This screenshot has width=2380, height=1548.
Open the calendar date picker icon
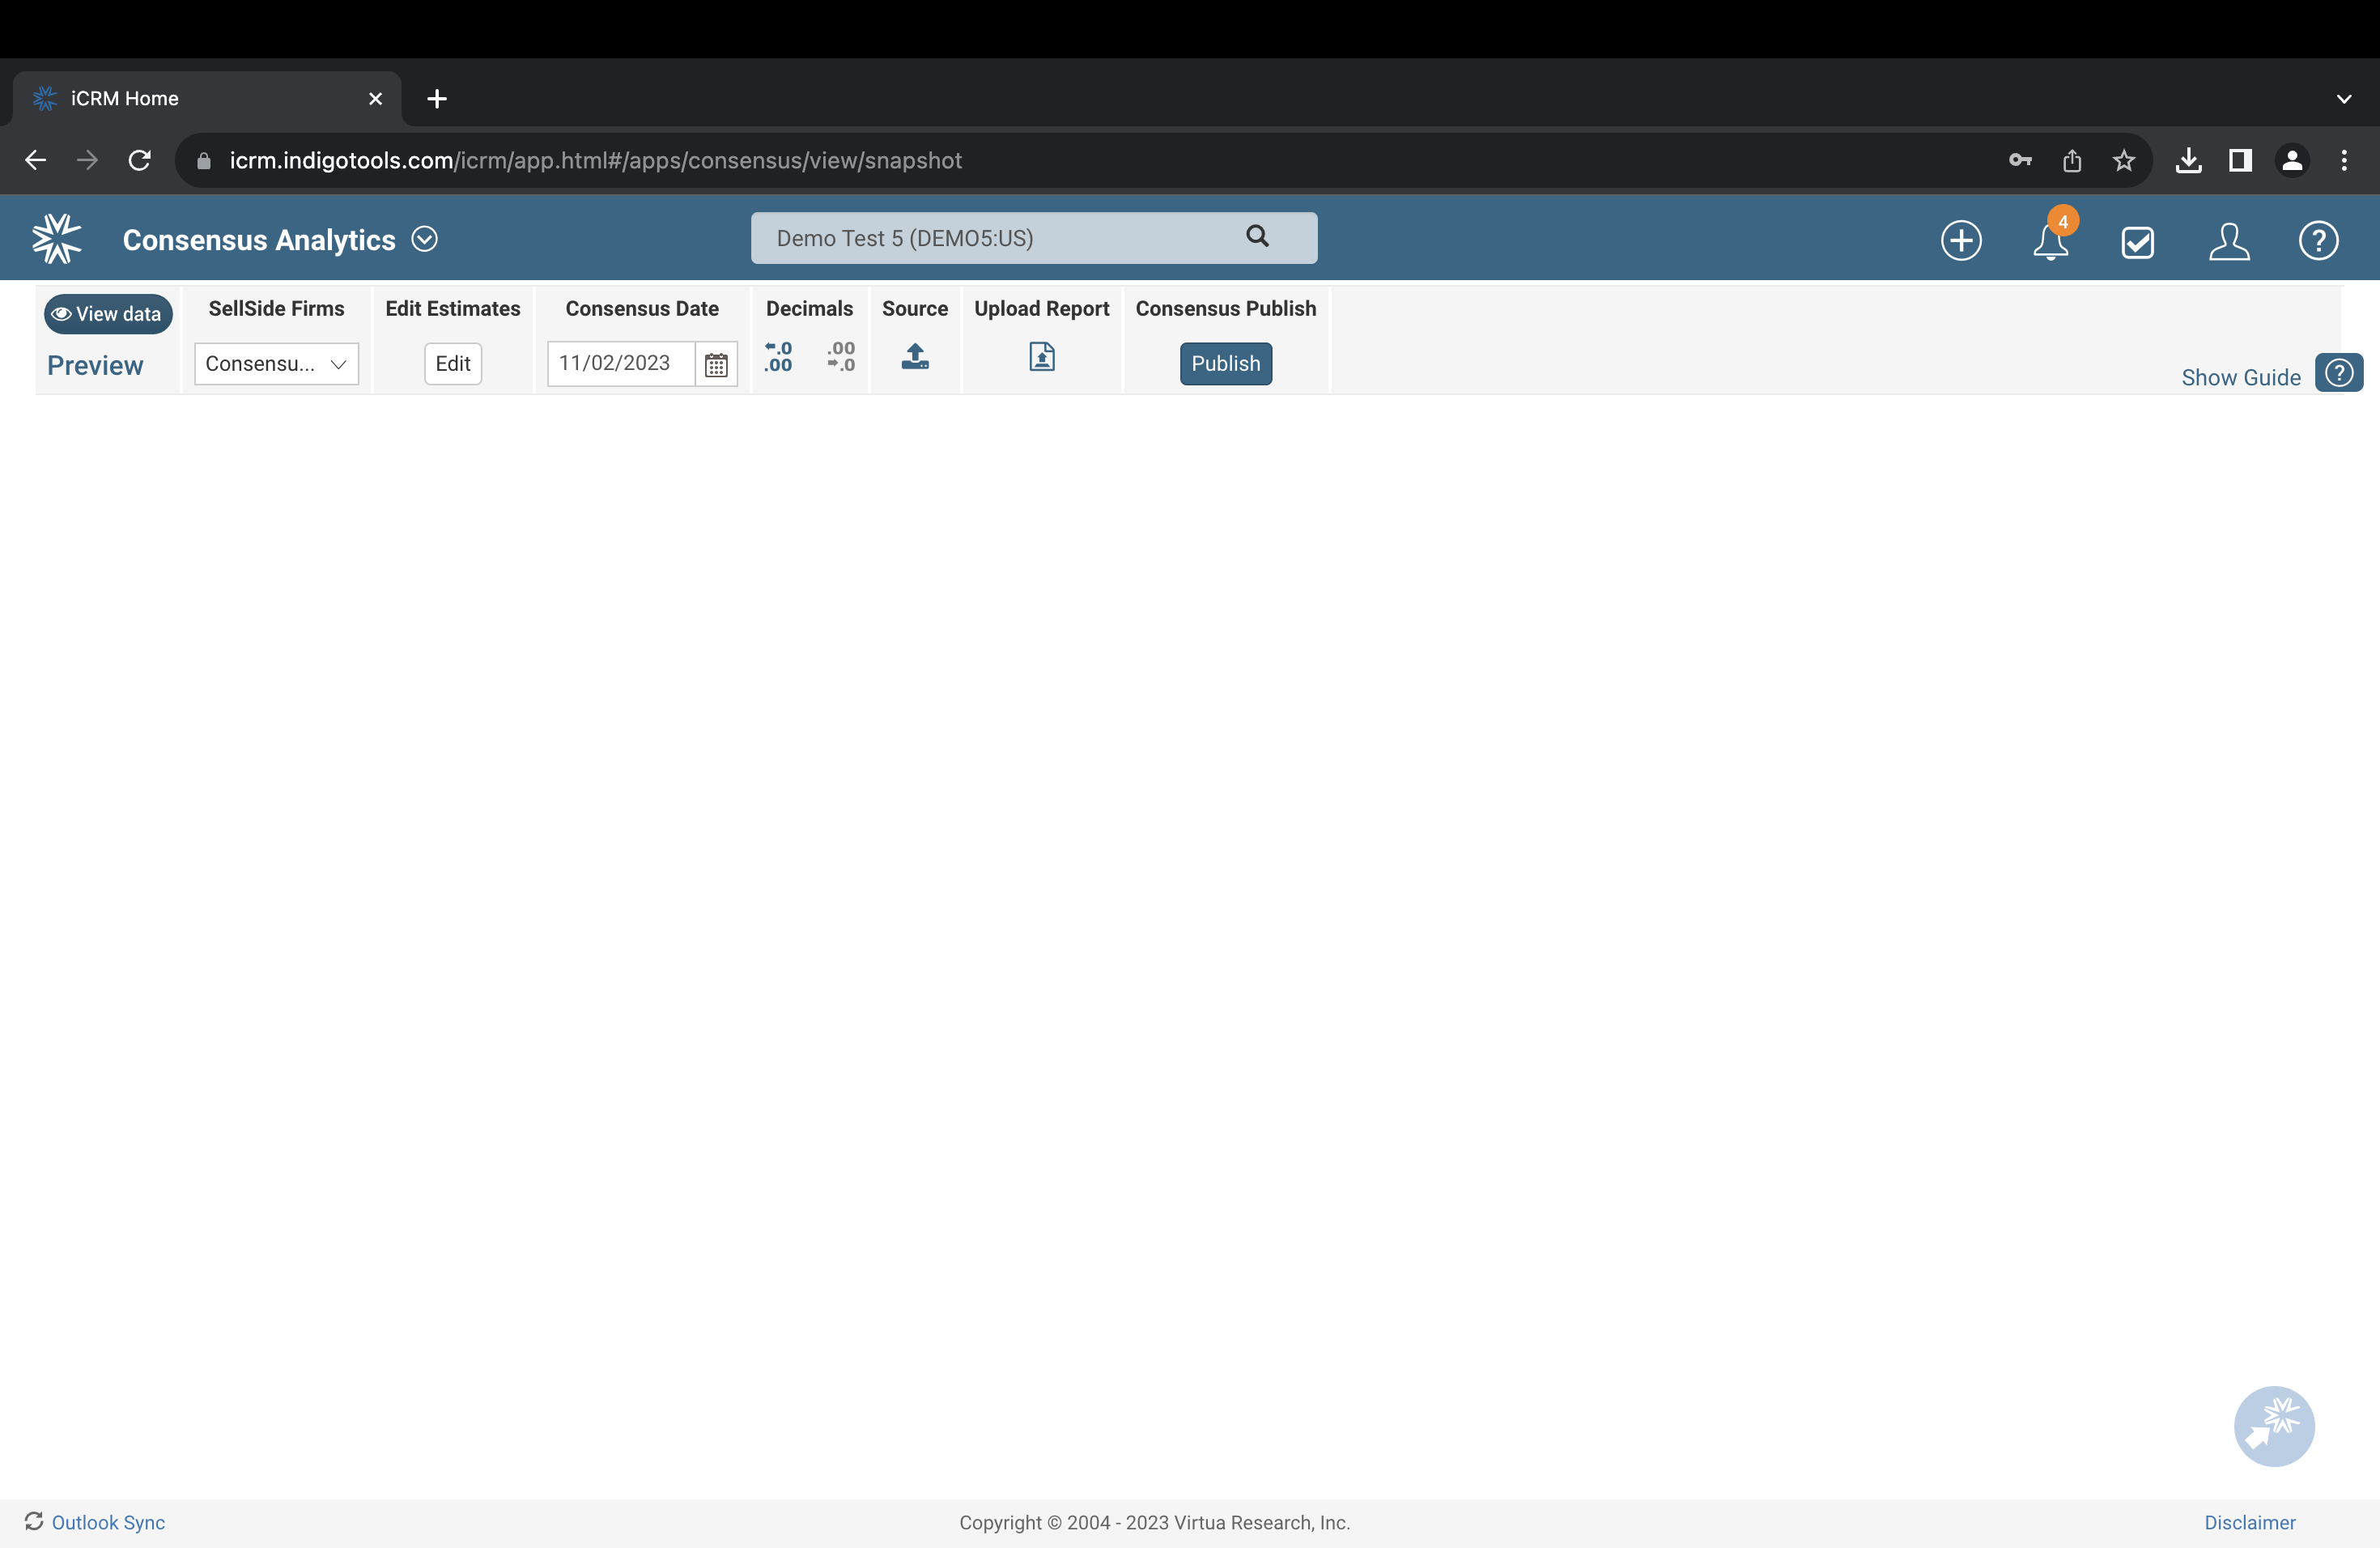[x=716, y=364]
